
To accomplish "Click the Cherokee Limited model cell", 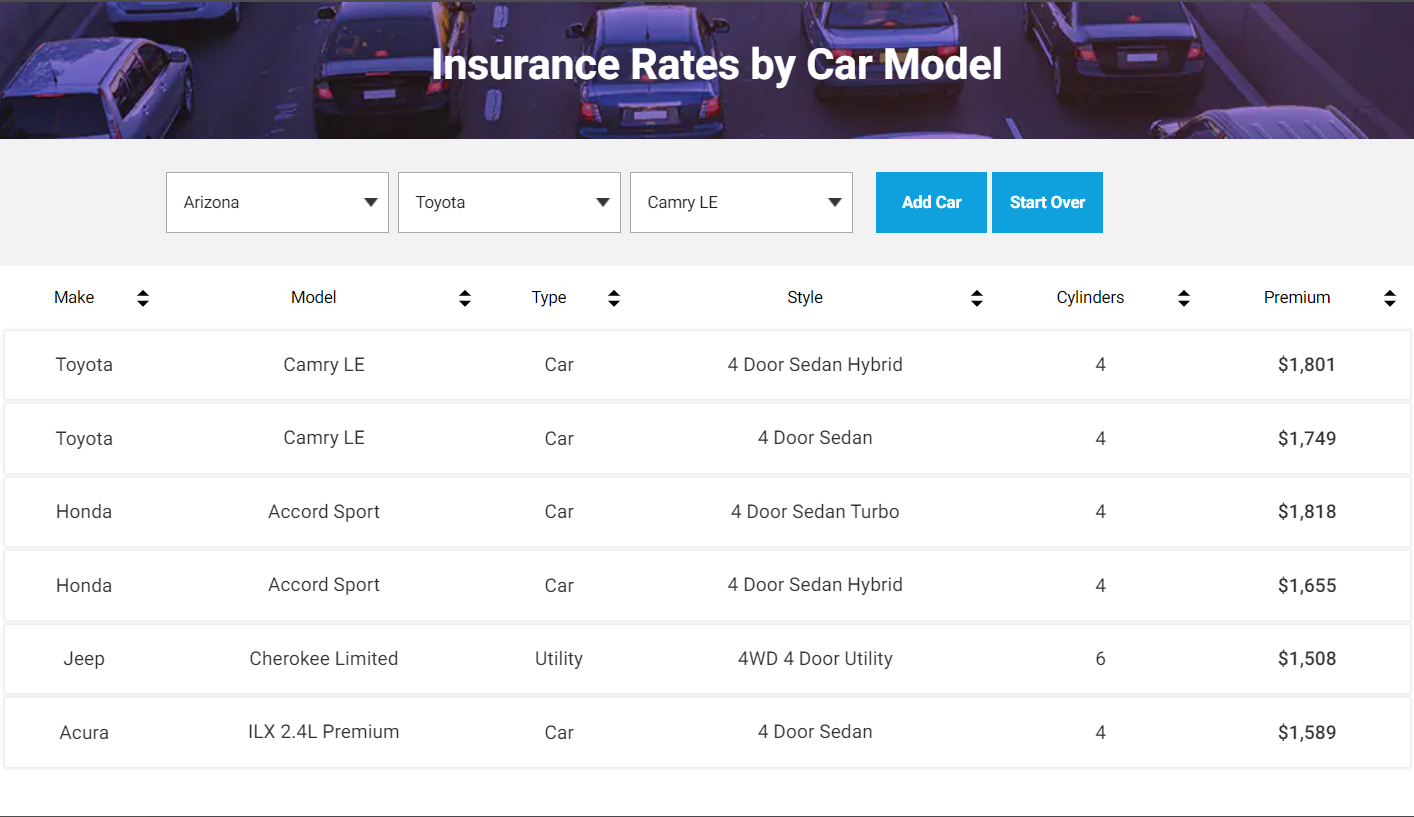I will (x=324, y=659).
